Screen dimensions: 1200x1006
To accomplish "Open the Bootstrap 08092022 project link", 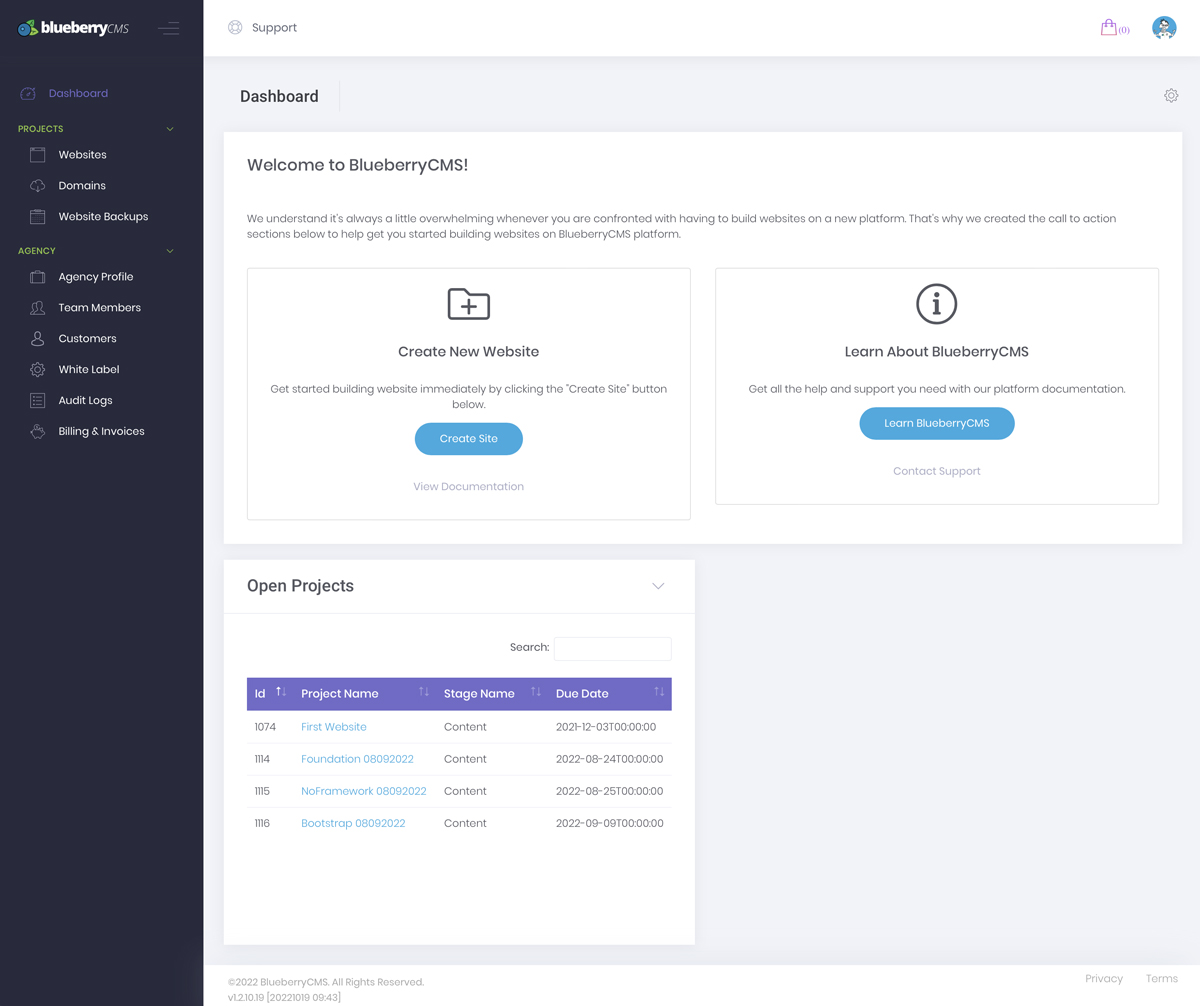I will point(353,823).
